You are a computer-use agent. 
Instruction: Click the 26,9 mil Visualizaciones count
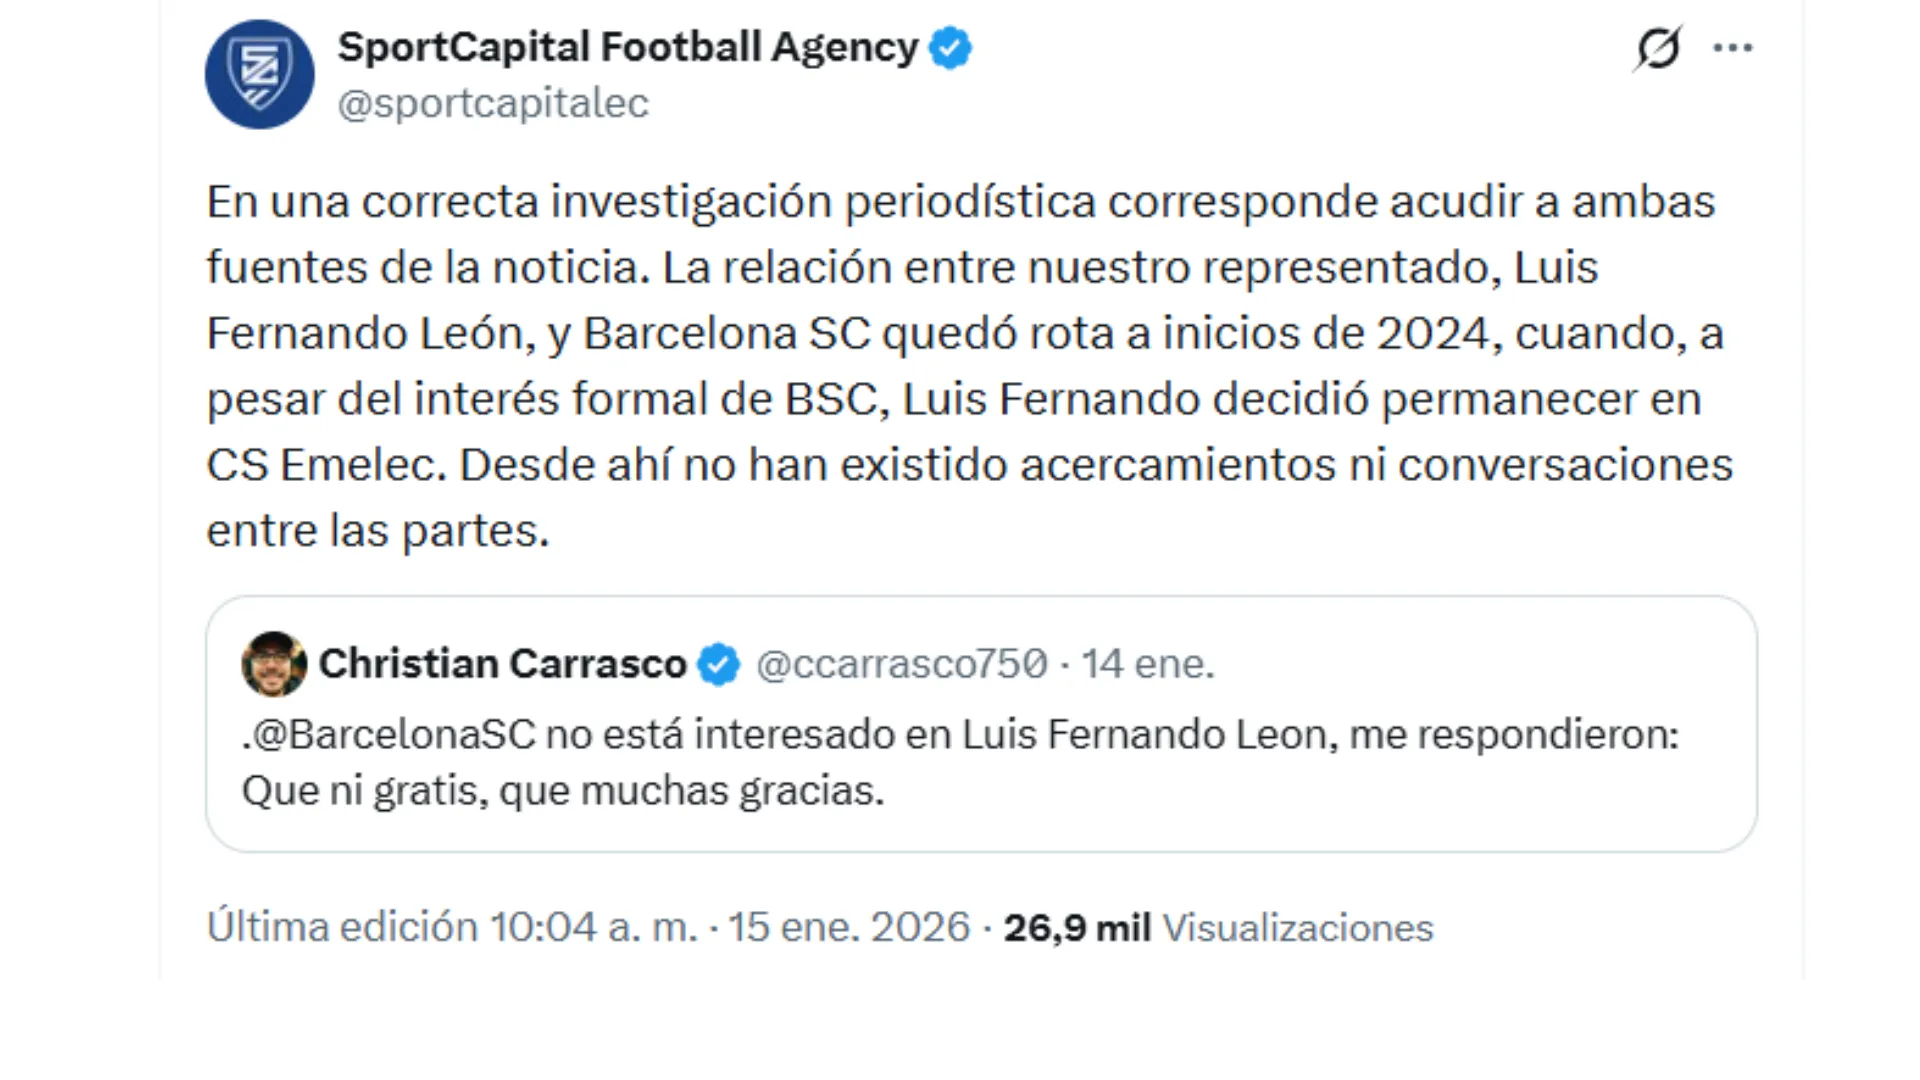[x=1220, y=927]
